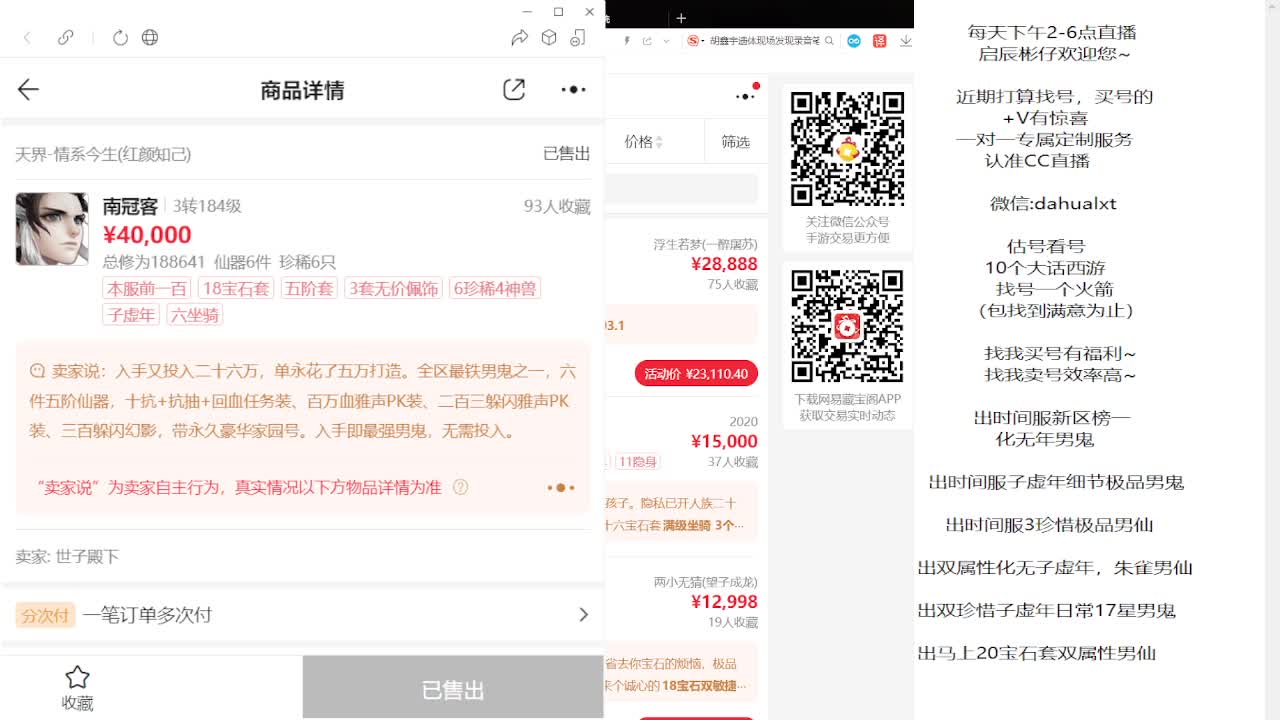
Task: Click the grey 已售出 button at bottom
Action: click(x=453, y=689)
